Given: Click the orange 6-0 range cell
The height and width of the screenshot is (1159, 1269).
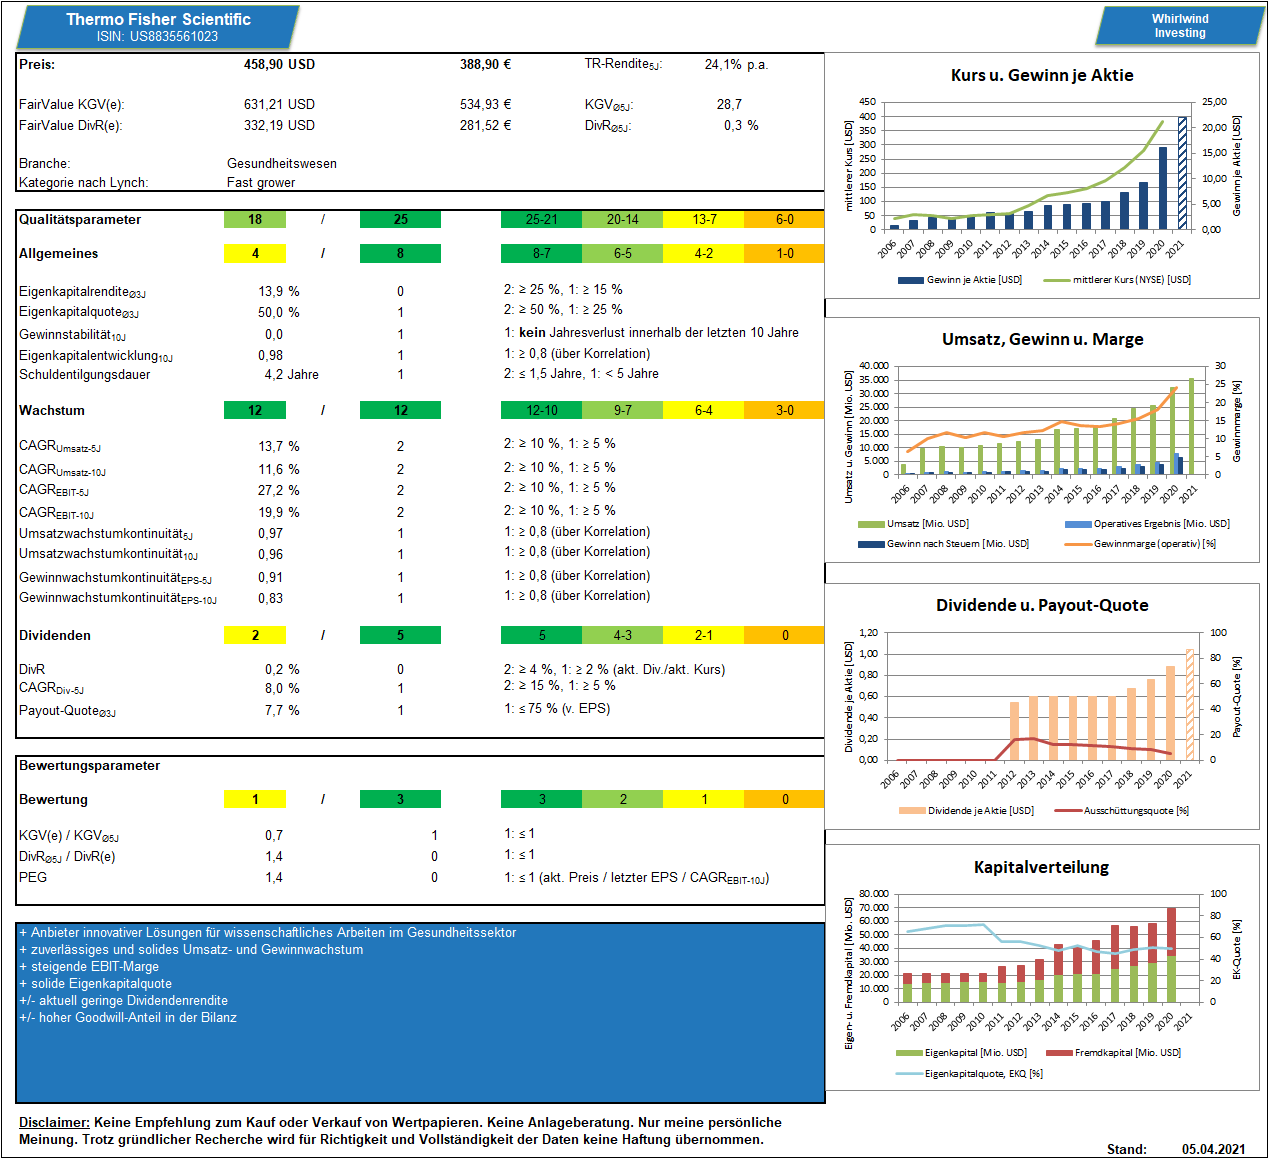Looking at the screenshot, I should 785,219.
